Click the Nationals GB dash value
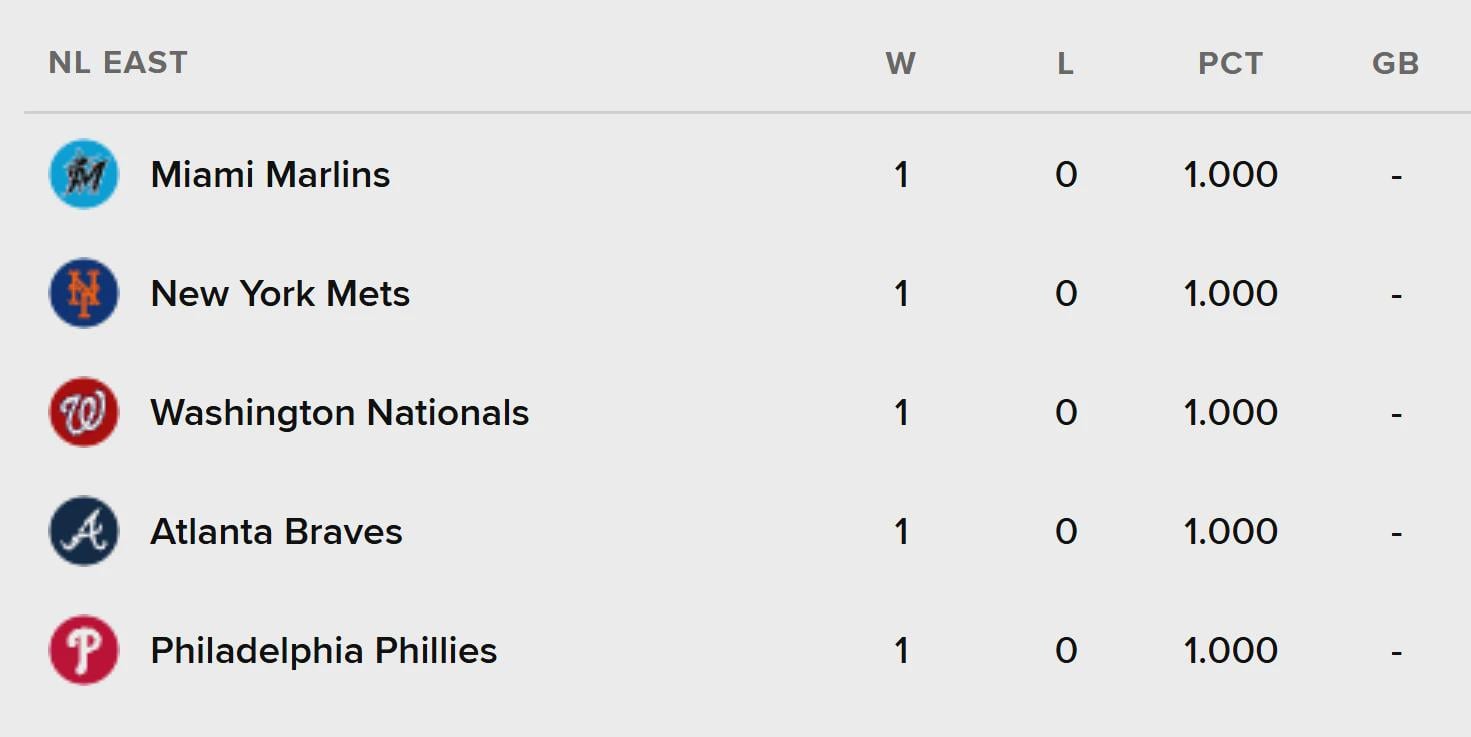The width and height of the screenshot is (1471, 737). [1397, 411]
